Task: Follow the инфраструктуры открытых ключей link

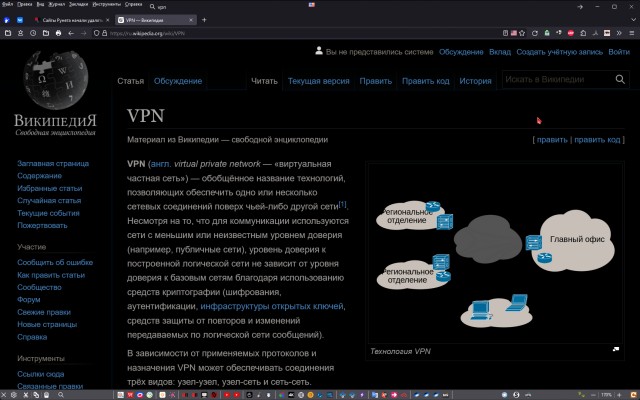Action: coord(272,306)
